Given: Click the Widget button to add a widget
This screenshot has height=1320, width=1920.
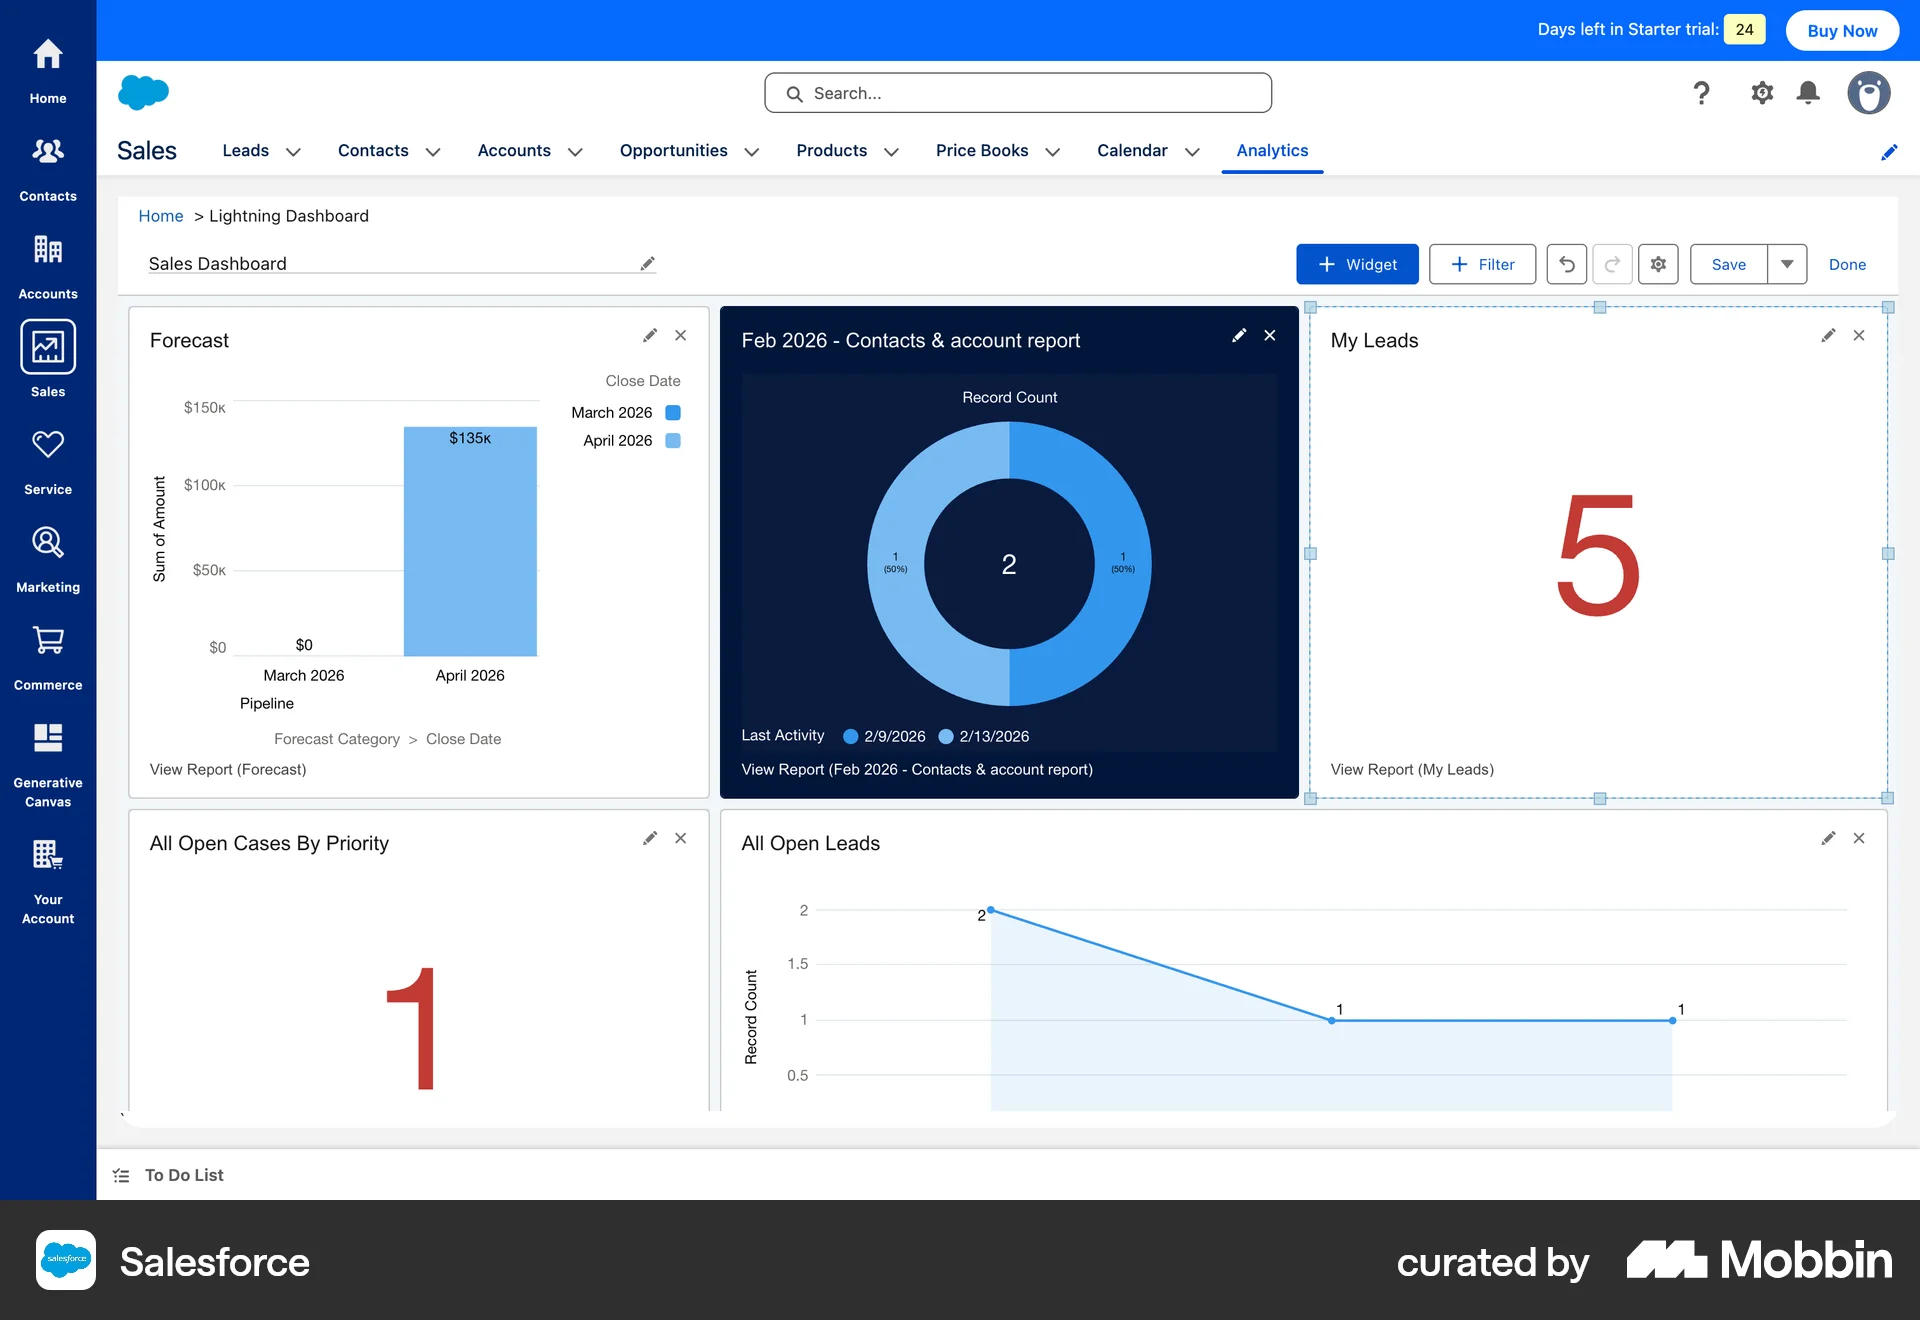Looking at the screenshot, I should click(1357, 264).
